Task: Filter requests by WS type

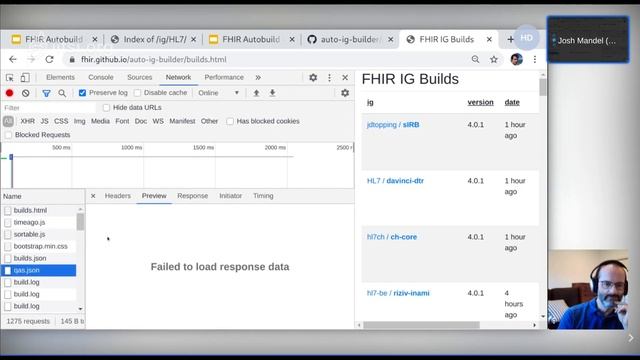Action: pyautogui.click(x=158, y=121)
